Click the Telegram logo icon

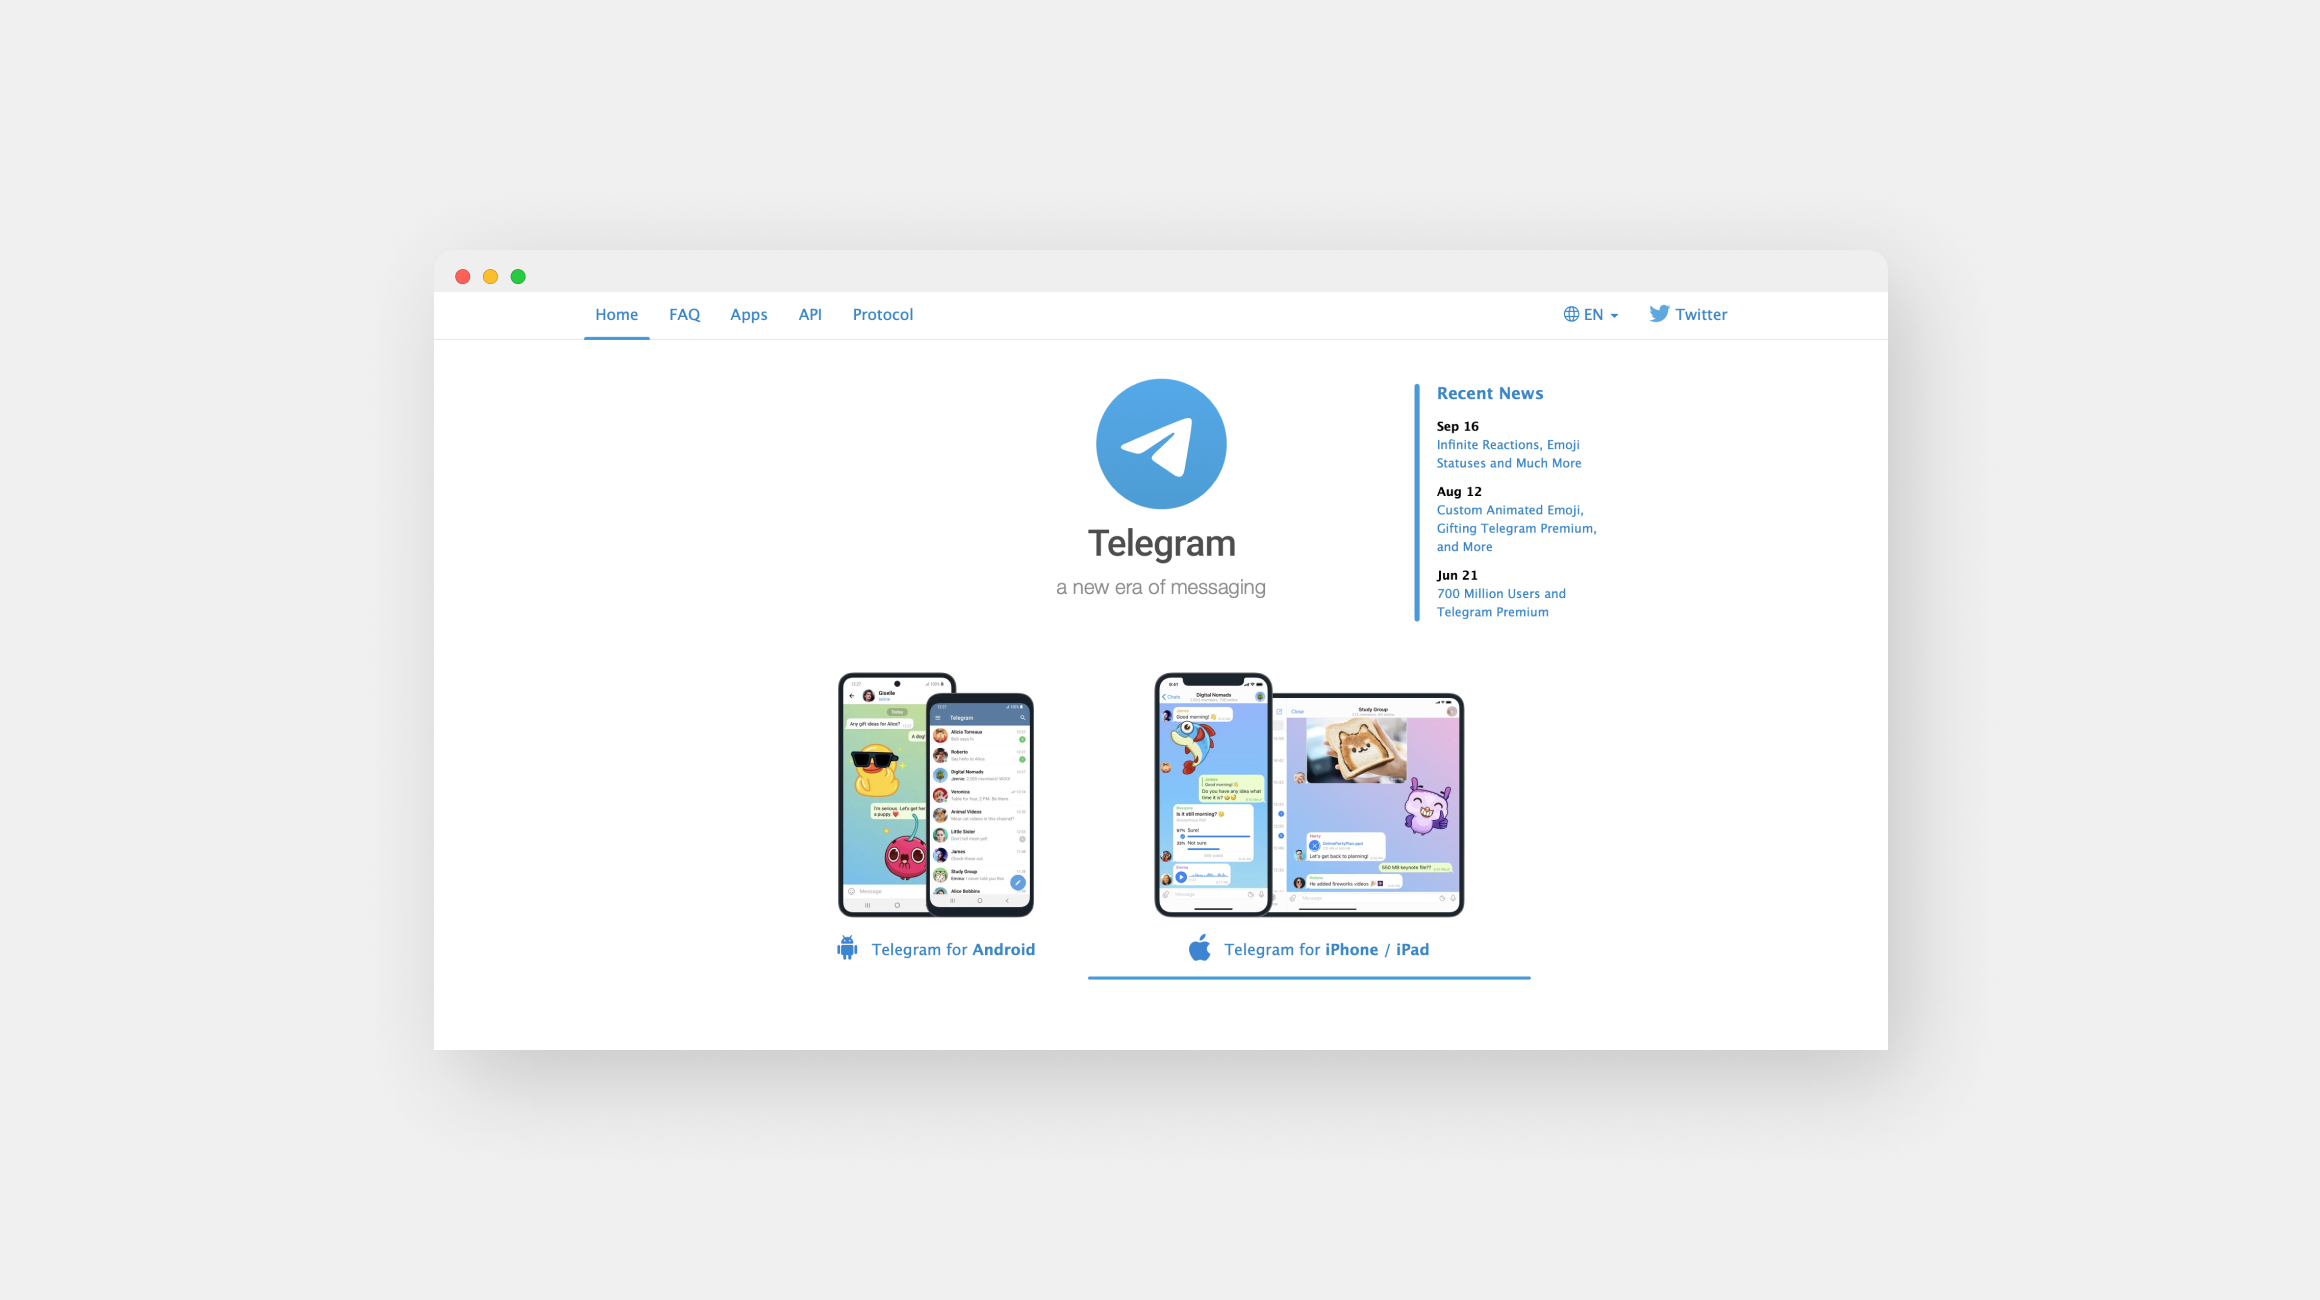pyautogui.click(x=1160, y=443)
